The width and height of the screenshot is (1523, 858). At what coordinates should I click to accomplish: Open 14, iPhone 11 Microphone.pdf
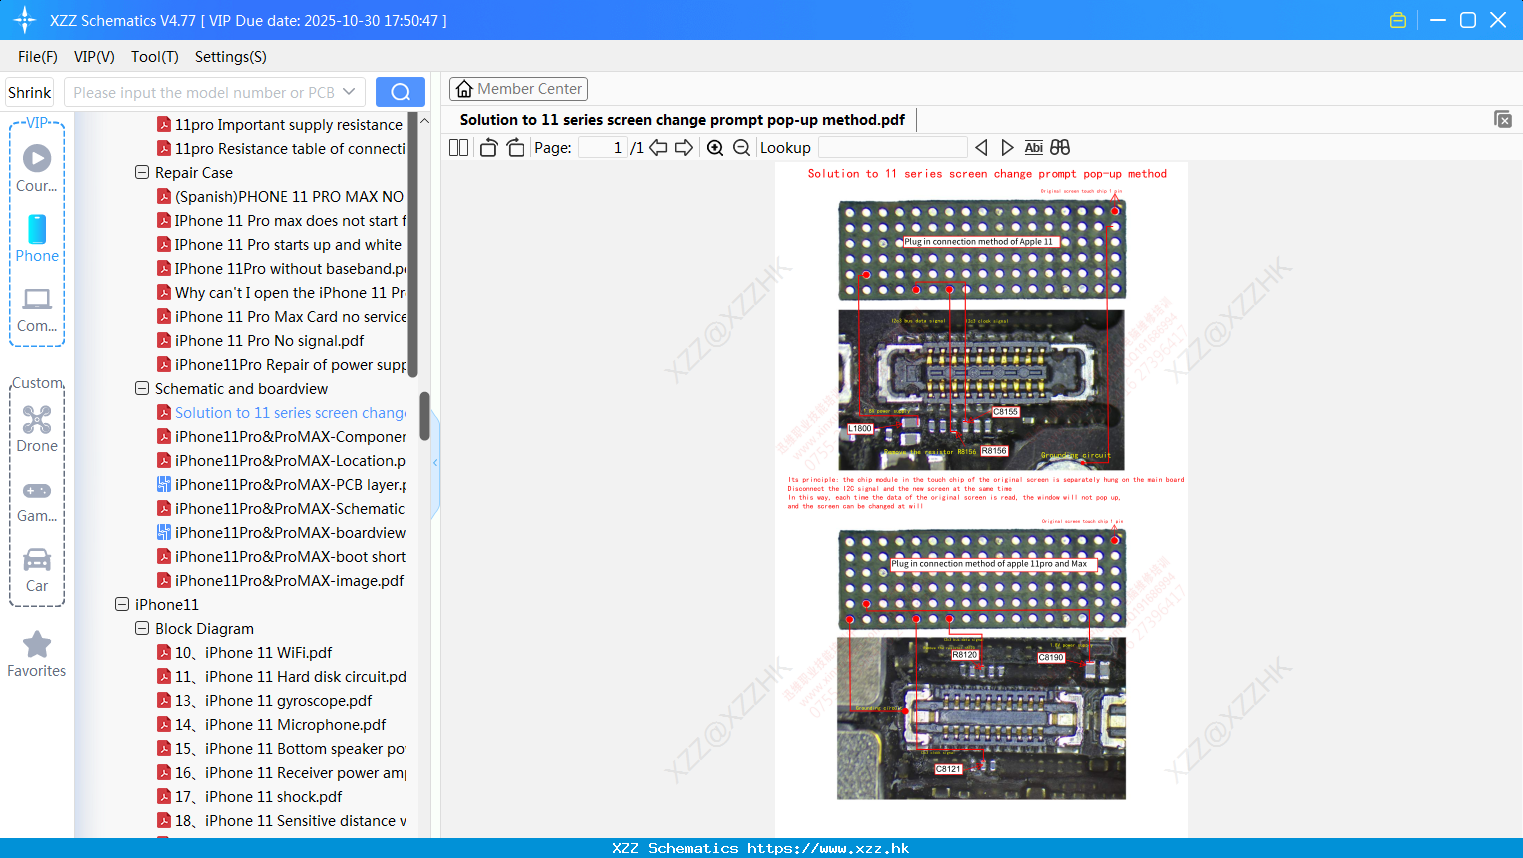(x=272, y=725)
